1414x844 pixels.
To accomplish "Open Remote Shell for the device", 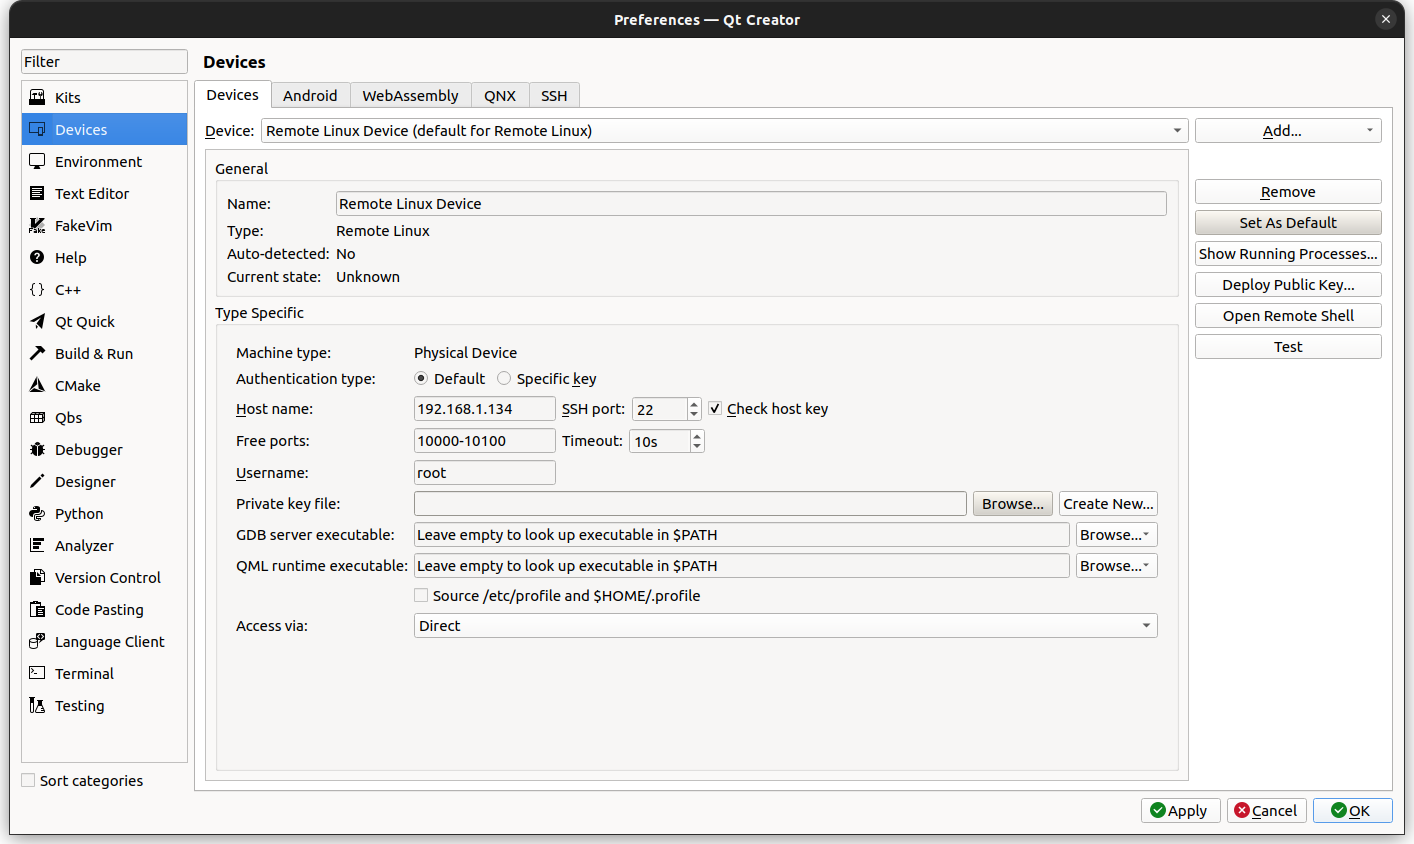I will point(1287,315).
